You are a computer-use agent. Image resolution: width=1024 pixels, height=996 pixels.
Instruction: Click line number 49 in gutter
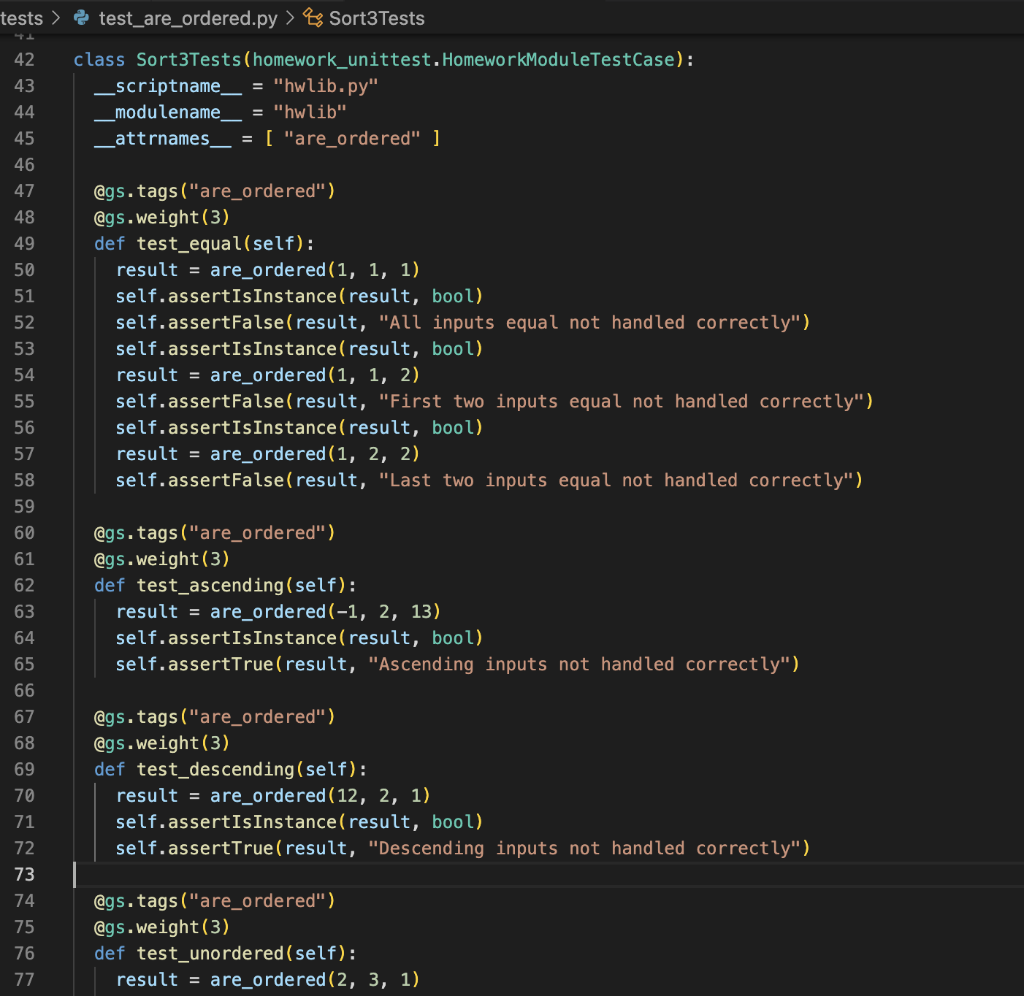click(x=24, y=244)
